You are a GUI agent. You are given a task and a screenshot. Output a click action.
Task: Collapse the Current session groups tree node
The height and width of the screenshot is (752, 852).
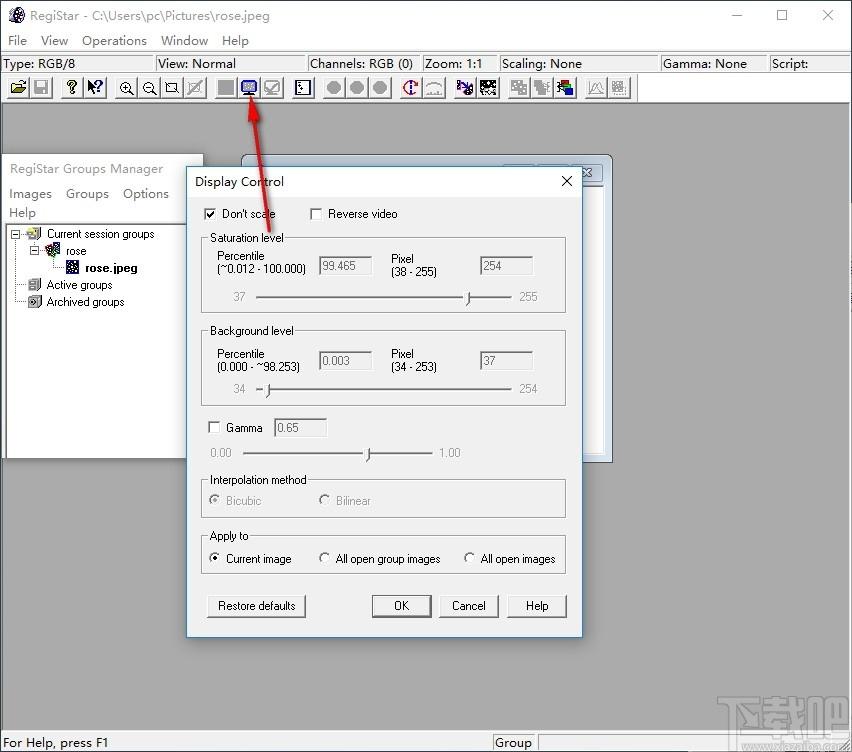(x=16, y=234)
